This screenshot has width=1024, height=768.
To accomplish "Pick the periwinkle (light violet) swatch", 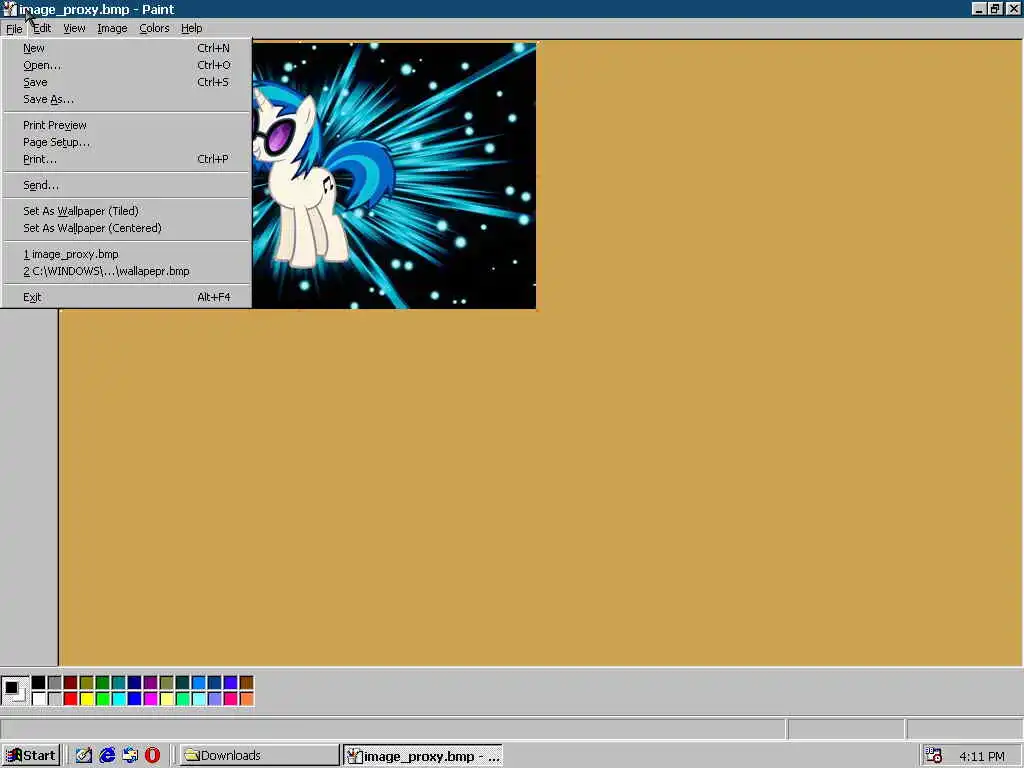I will click(x=215, y=699).
